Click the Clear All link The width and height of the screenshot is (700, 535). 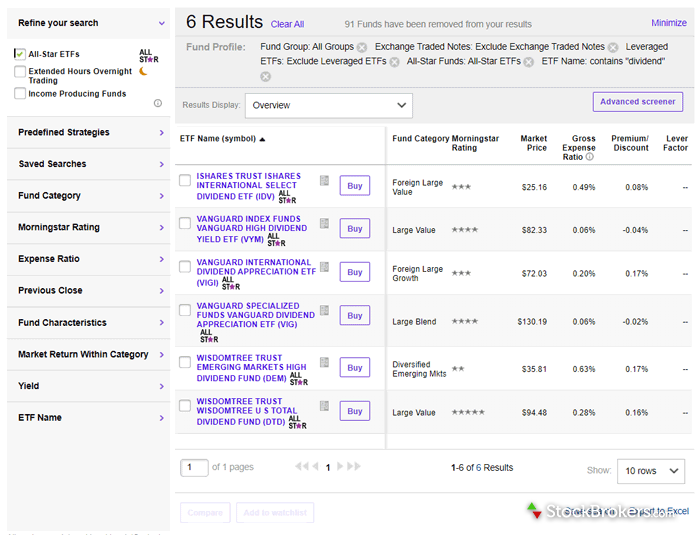(287, 24)
